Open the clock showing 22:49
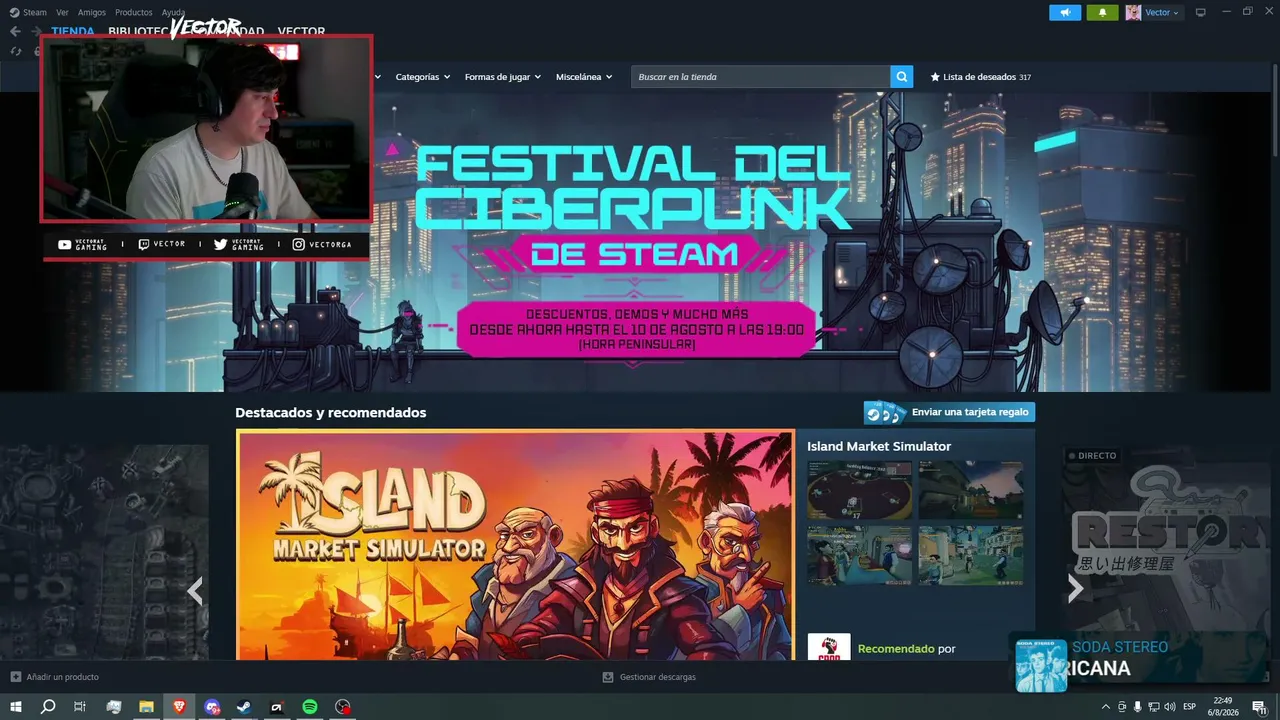This screenshot has height=720, width=1280. tap(1223, 707)
